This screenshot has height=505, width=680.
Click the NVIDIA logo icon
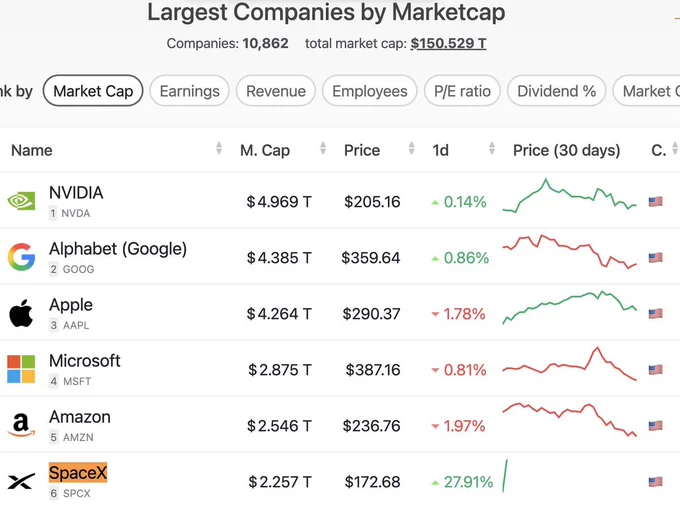click(21, 201)
